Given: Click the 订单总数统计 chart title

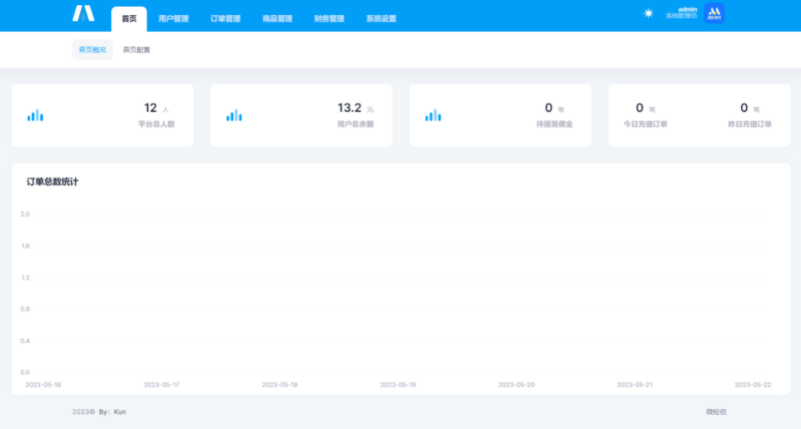Looking at the screenshot, I should (52, 181).
